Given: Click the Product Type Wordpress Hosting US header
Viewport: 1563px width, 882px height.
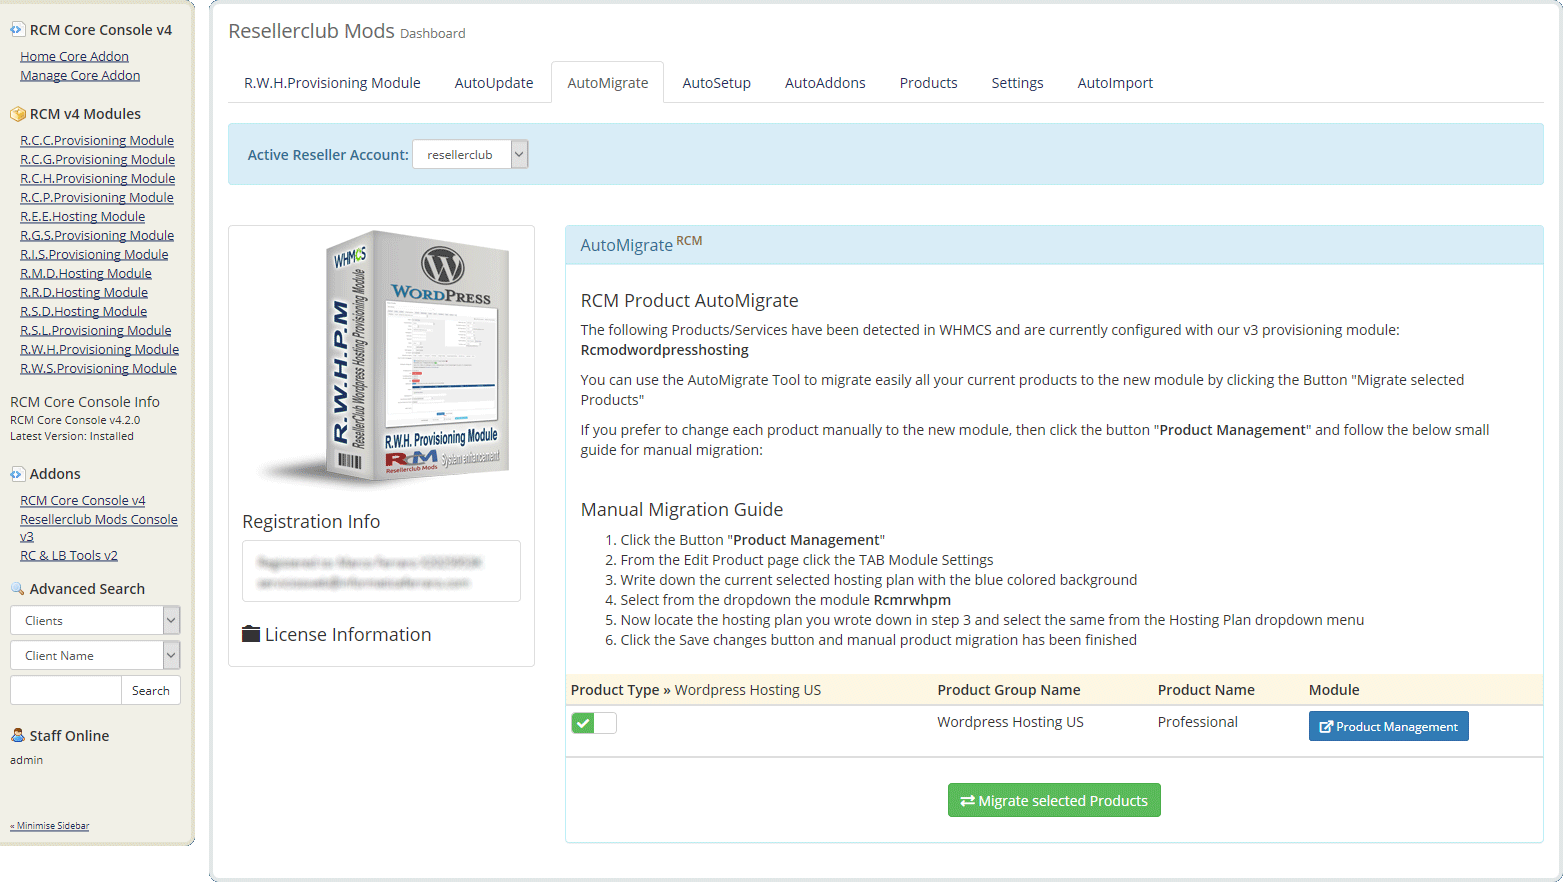Looking at the screenshot, I should (x=695, y=690).
